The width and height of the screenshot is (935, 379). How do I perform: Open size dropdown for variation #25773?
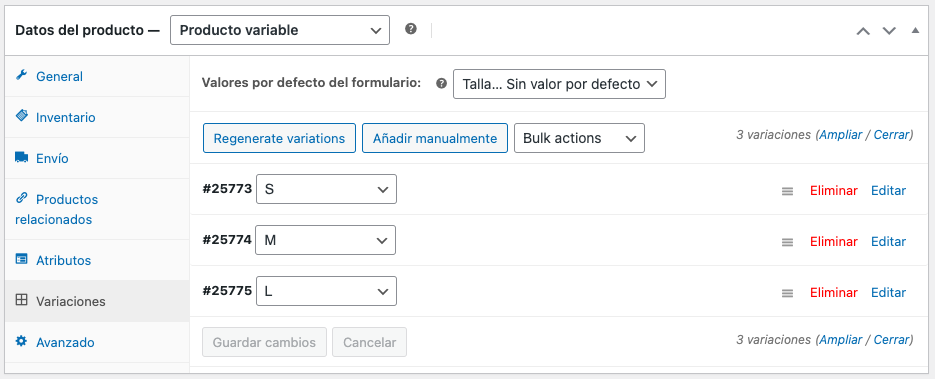pos(326,189)
